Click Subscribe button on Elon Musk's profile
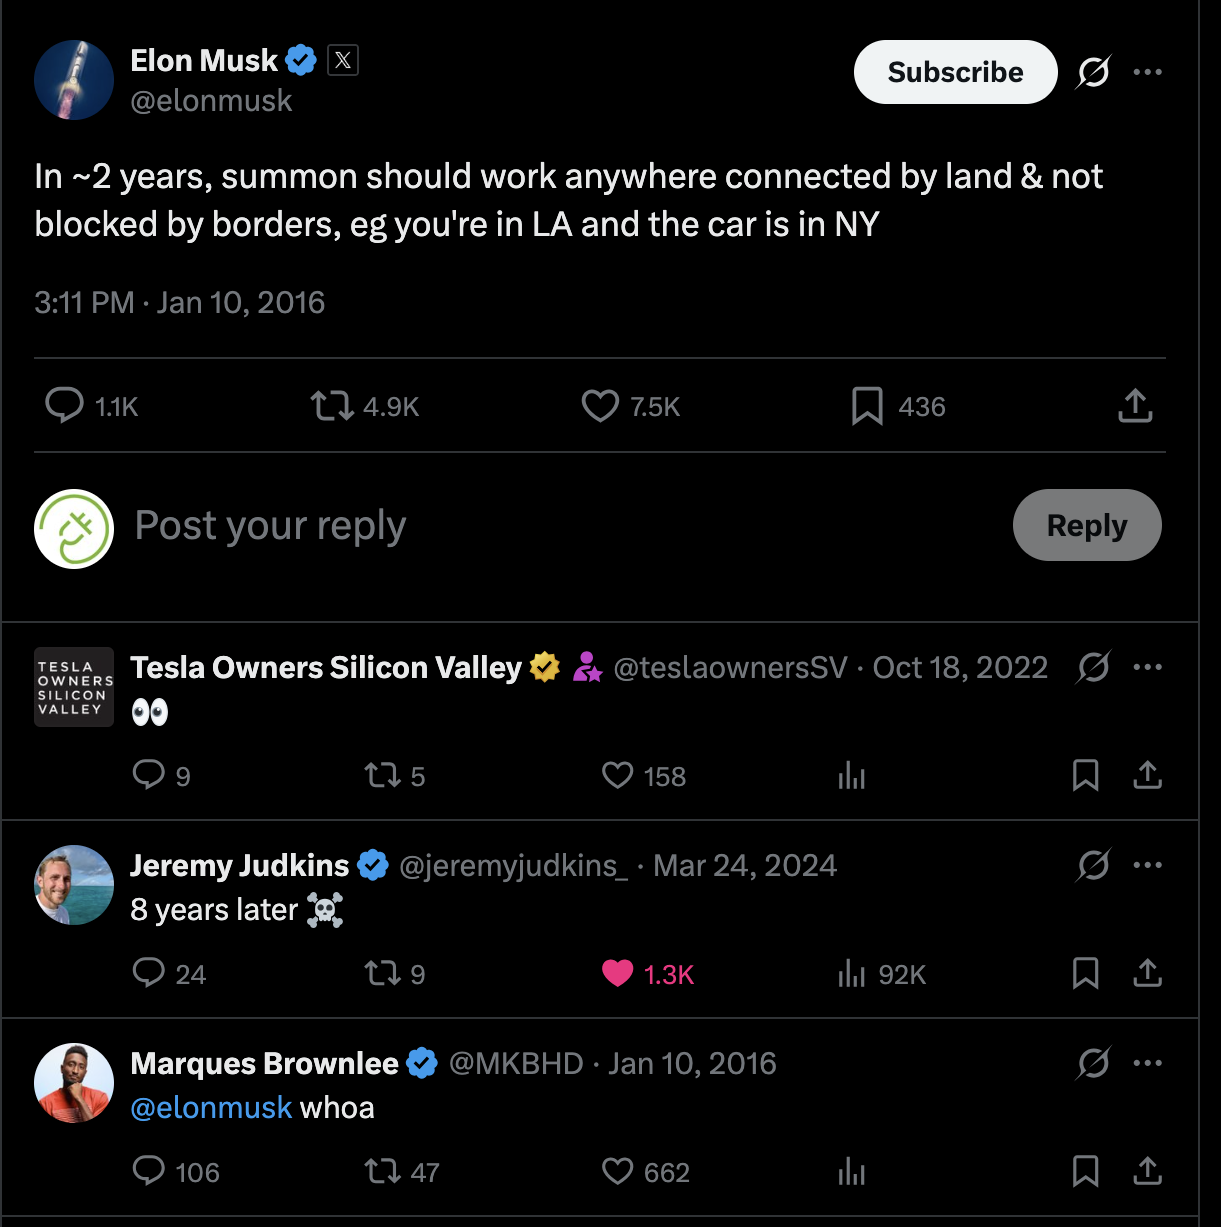This screenshot has width=1221, height=1227. (x=955, y=72)
